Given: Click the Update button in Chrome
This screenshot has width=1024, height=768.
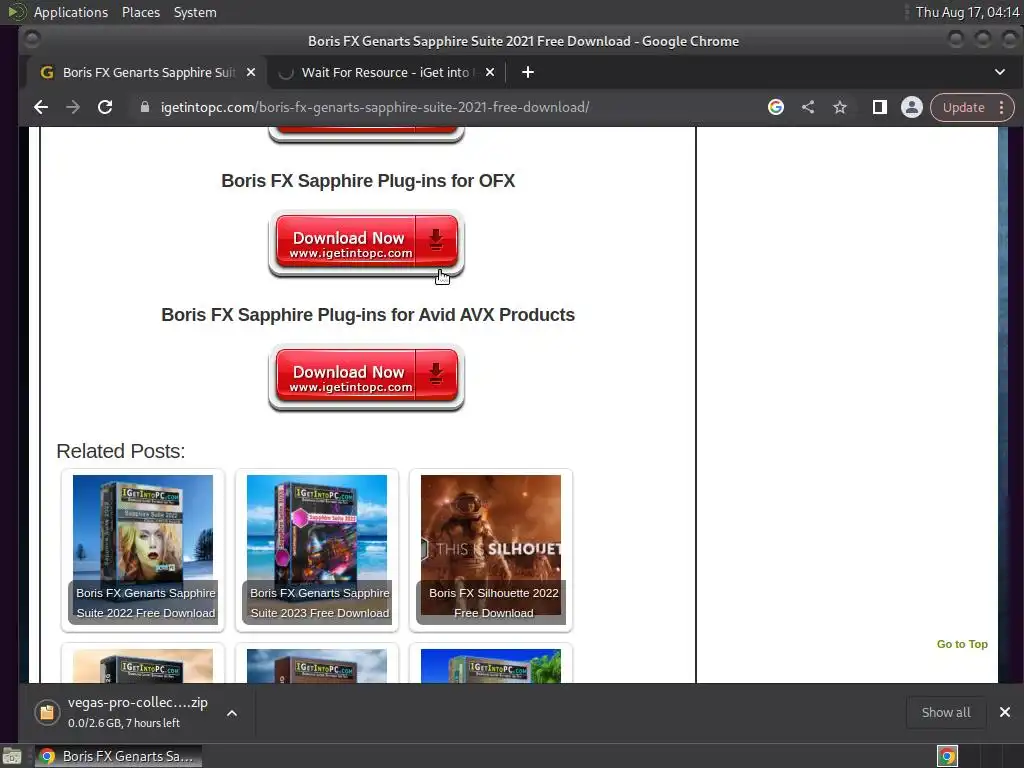Looking at the screenshot, I should [x=963, y=108].
